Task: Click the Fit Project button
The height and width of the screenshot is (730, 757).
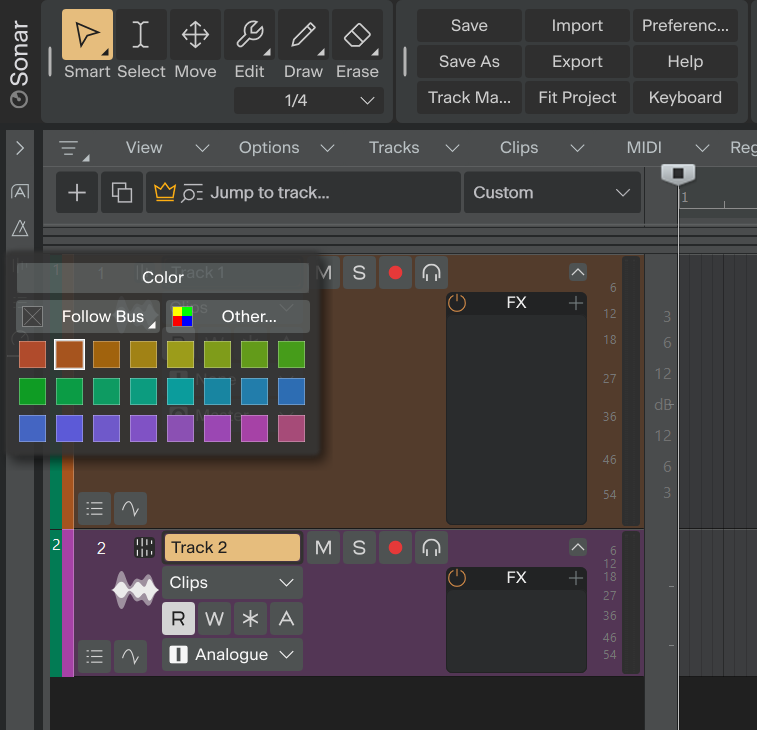Action: [x=577, y=98]
